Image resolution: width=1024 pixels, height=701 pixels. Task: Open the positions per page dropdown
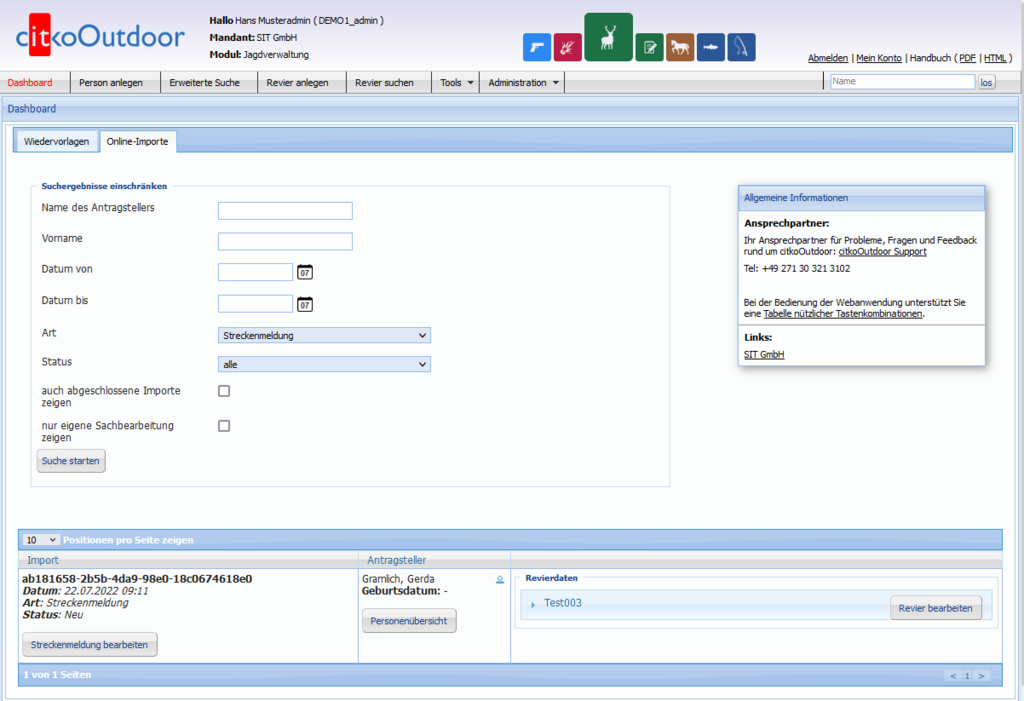click(x=41, y=540)
